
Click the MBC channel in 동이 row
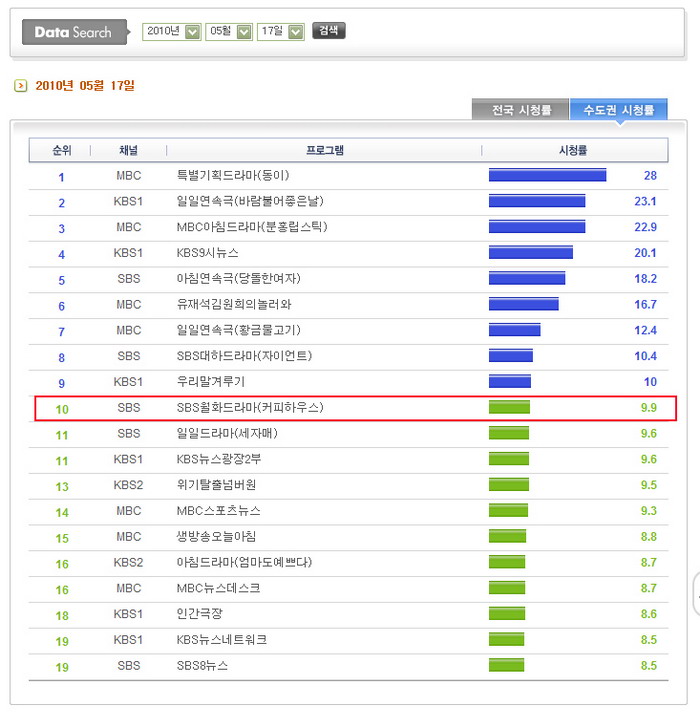(x=129, y=176)
